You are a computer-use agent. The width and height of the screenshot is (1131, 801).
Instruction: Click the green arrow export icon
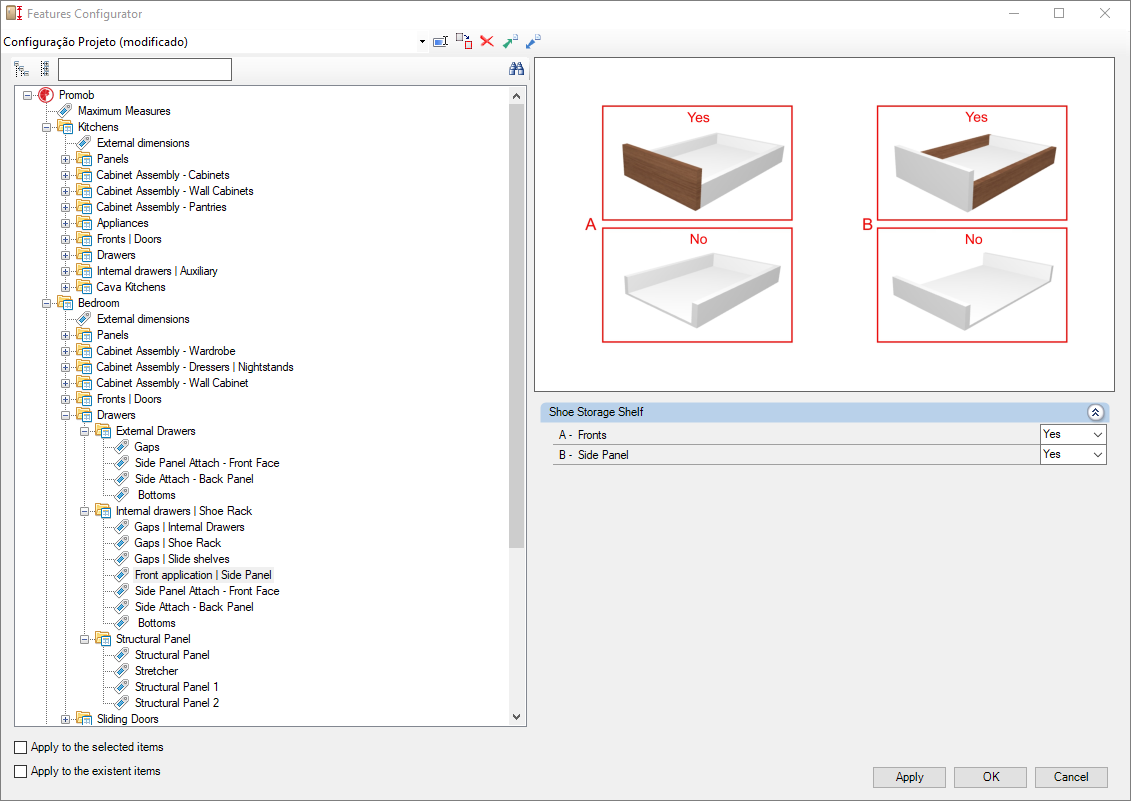point(510,42)
